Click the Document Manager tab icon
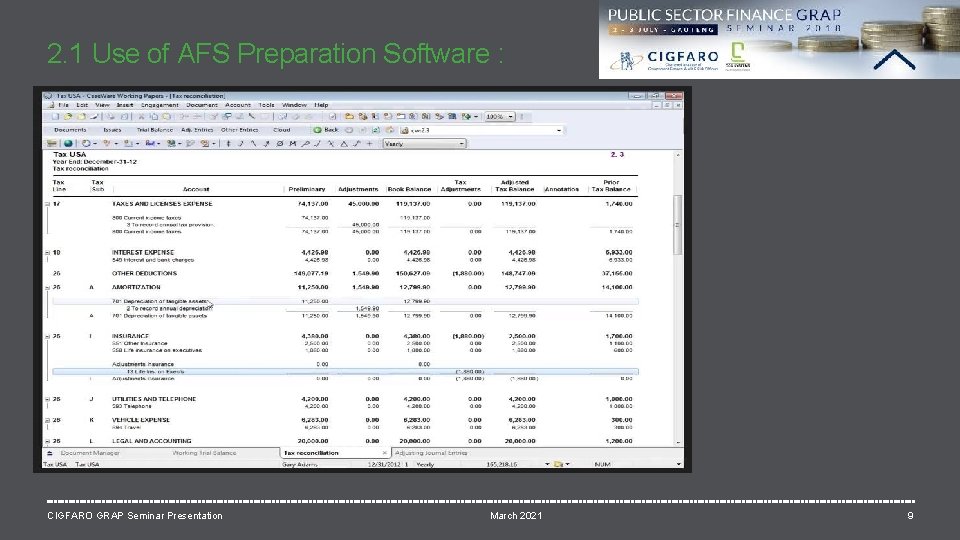Viewport: 960px width, 540px height. click(50, 453)
